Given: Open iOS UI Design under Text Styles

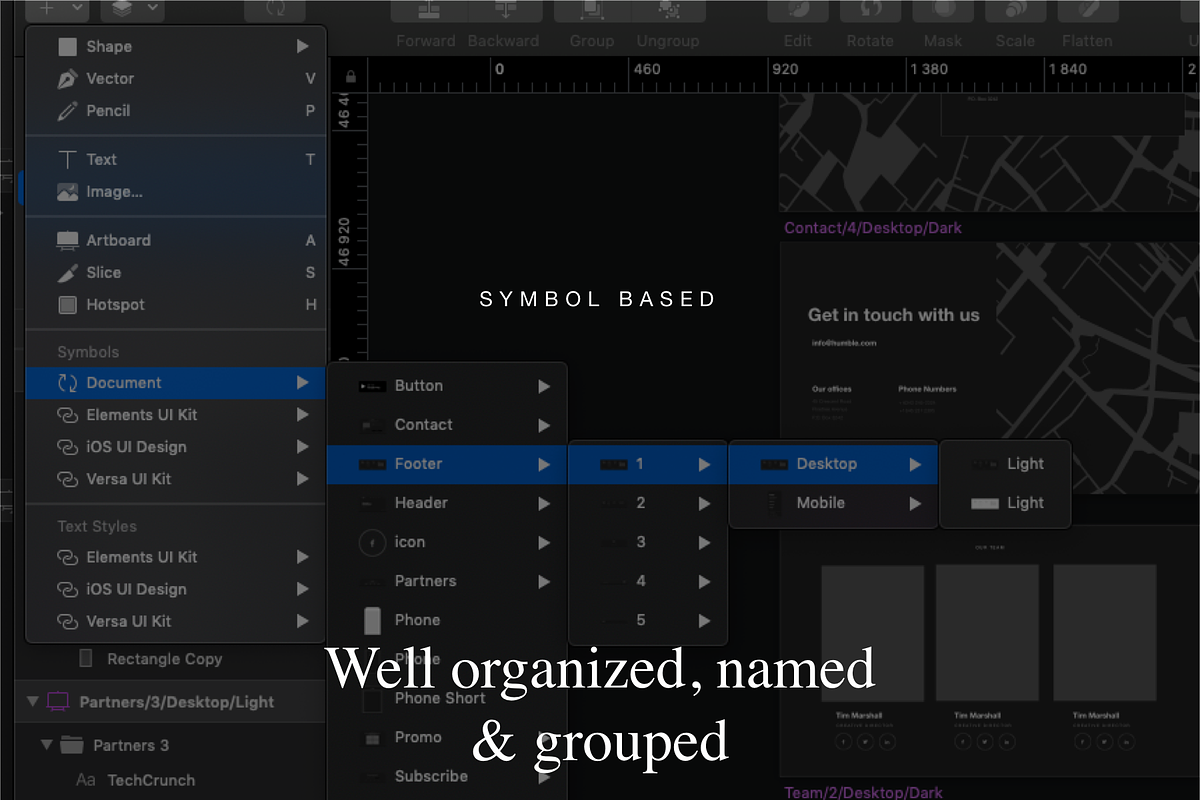Looking at the screenshot, I should tap(176, 589).
